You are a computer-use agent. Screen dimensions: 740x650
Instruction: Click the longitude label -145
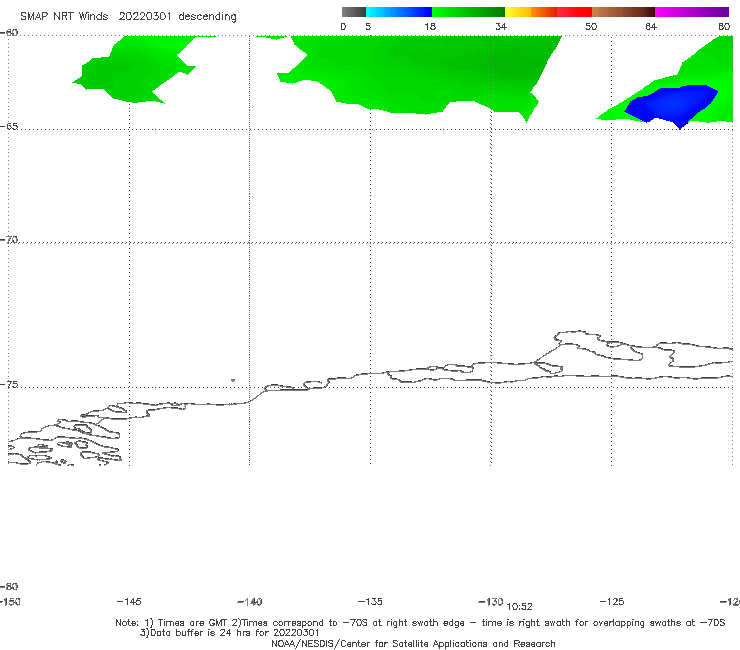tap(129, 601)
